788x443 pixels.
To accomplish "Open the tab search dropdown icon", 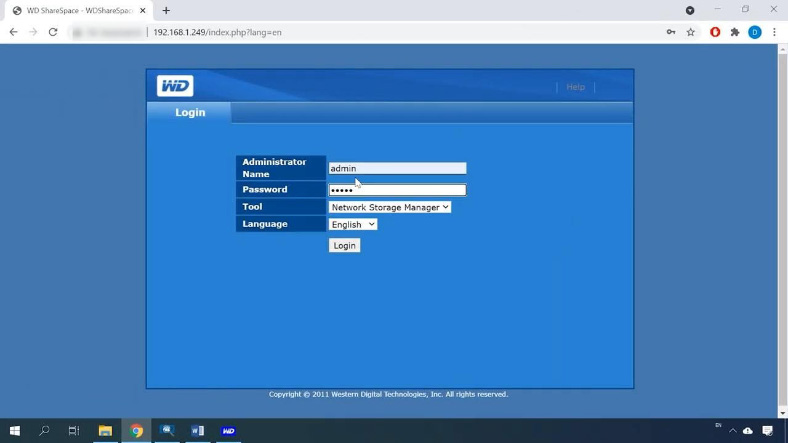I will 690,11.
